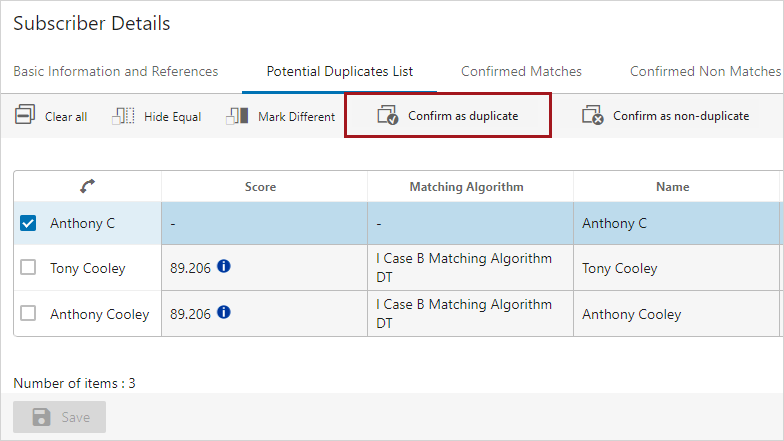Select the Potential Duplicates List tab
The height and width of the screenshot is (441, 784).
point(339,71)
